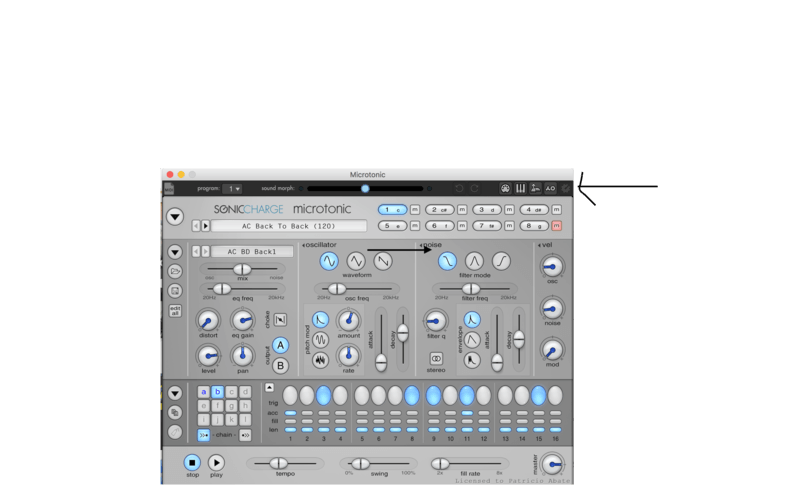Open the drum patch menu arrow
This screenshot has height=500, width=800.
point(175,252)
